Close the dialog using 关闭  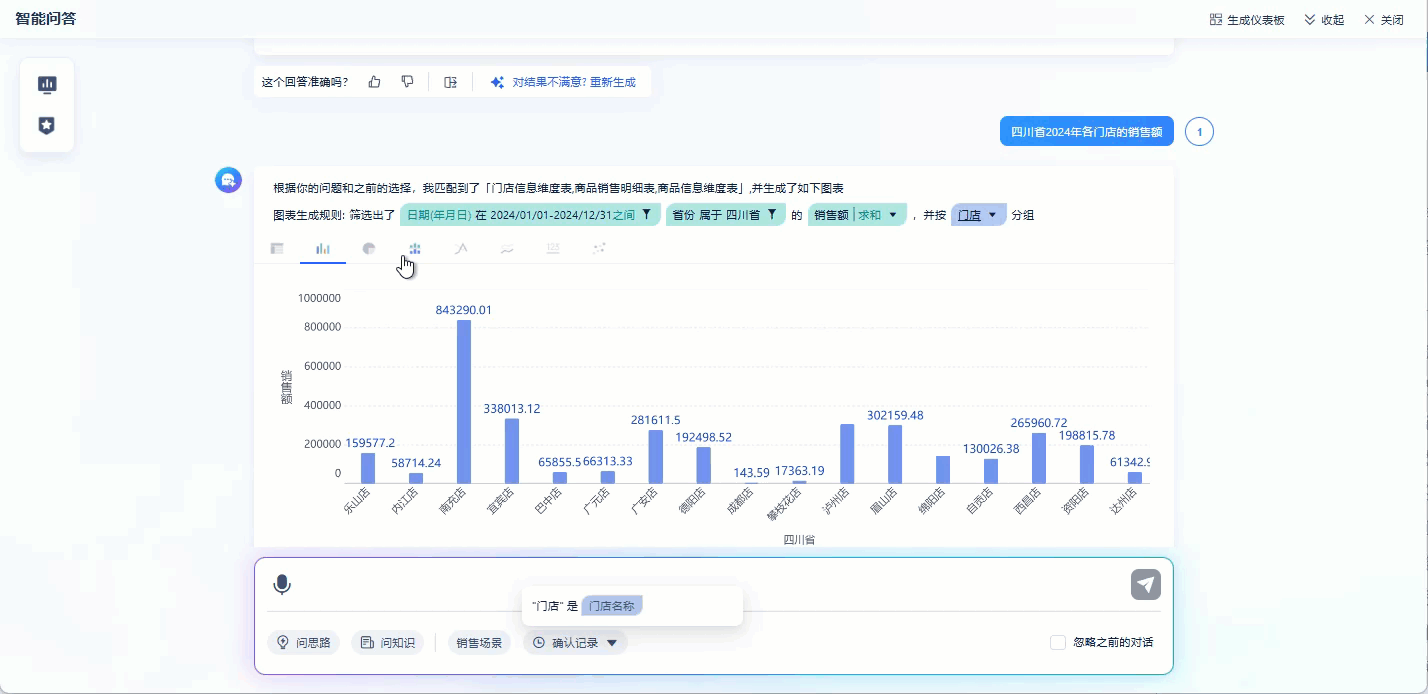click(1383, 20)
